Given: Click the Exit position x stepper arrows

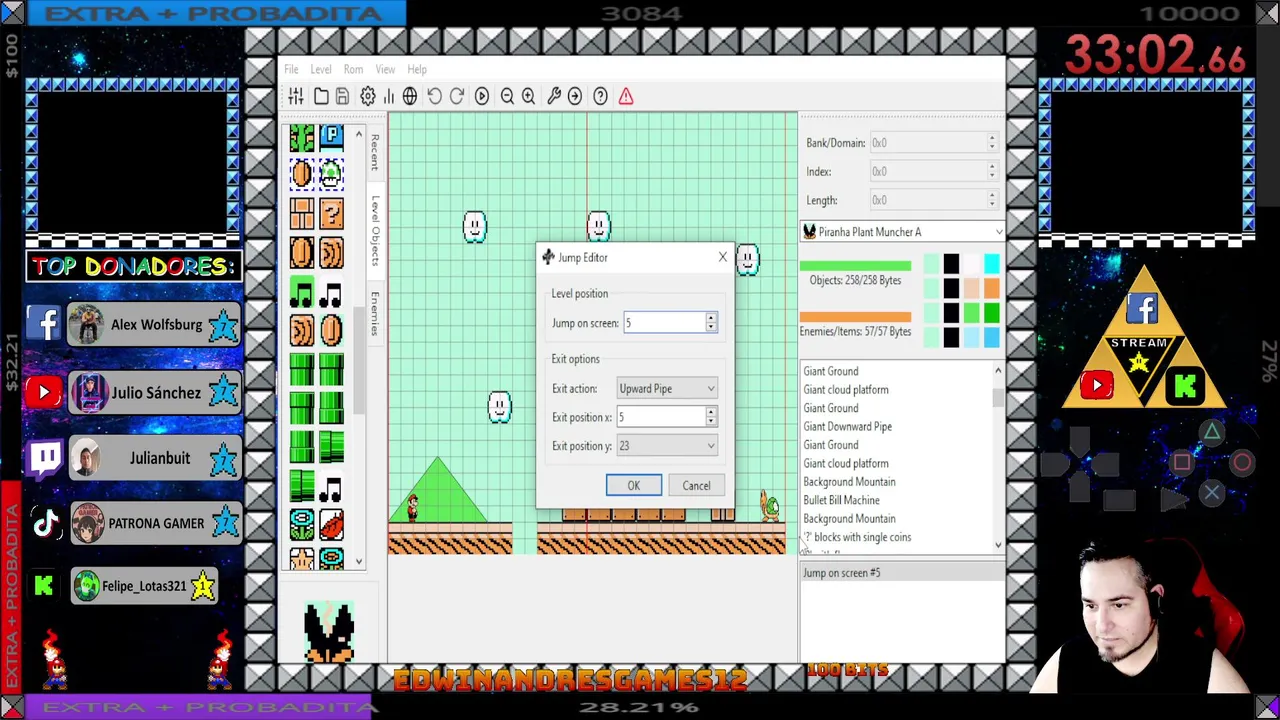Looking at the screenshot, I should [x=711, y=417].
